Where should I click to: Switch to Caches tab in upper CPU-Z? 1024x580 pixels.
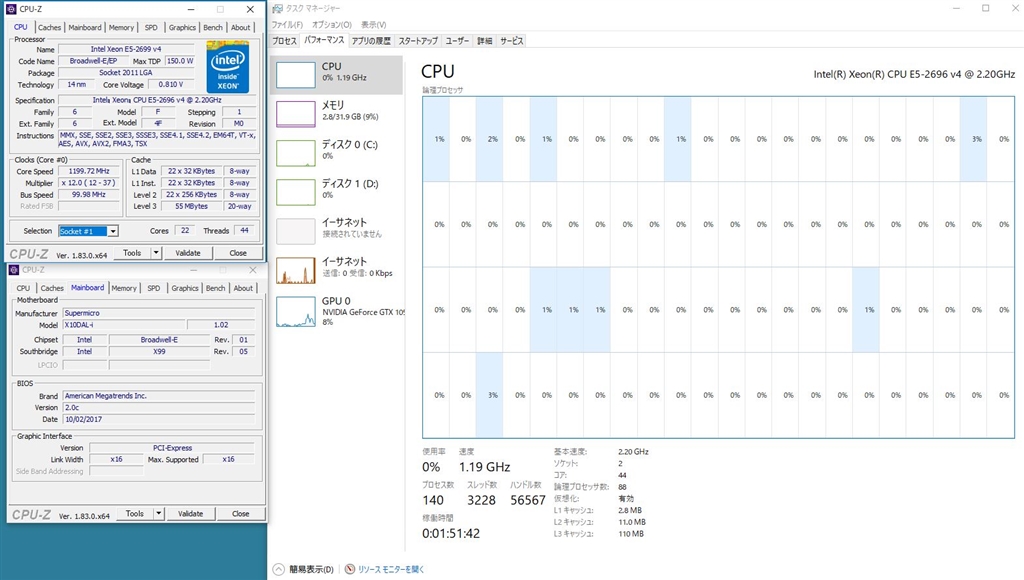click(49, 27)
